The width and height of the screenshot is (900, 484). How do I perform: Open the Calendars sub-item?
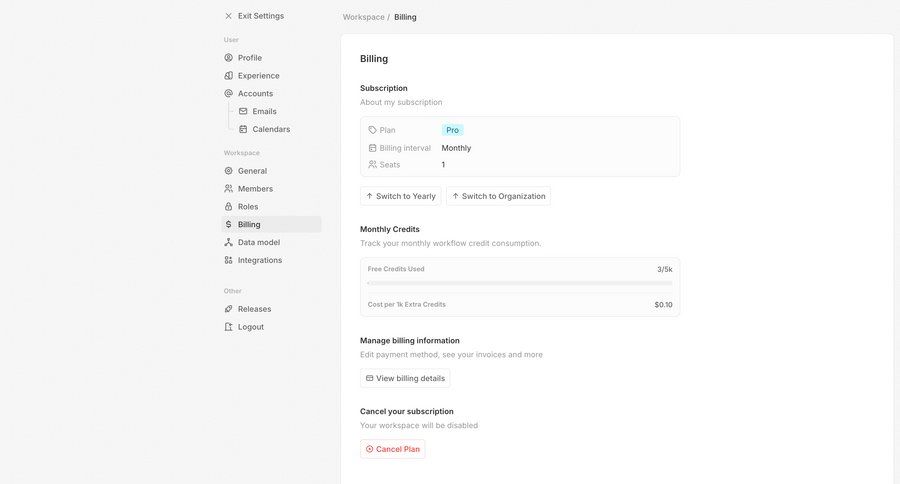click(x=279, y=129)
